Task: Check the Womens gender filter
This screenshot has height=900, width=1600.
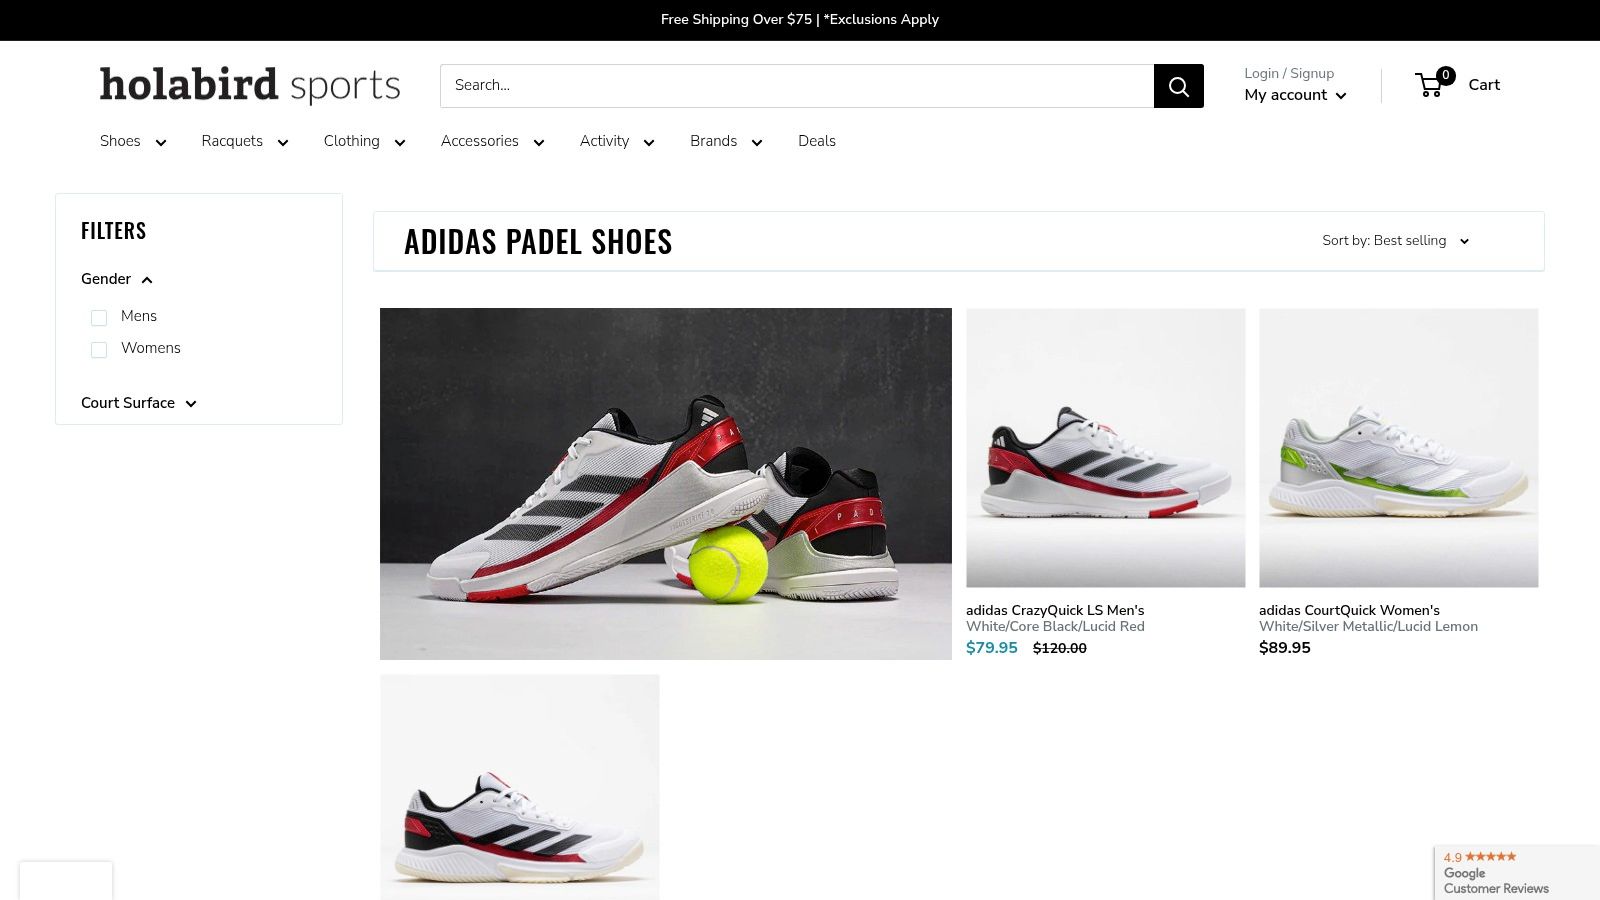Action: tap(99, 349)
